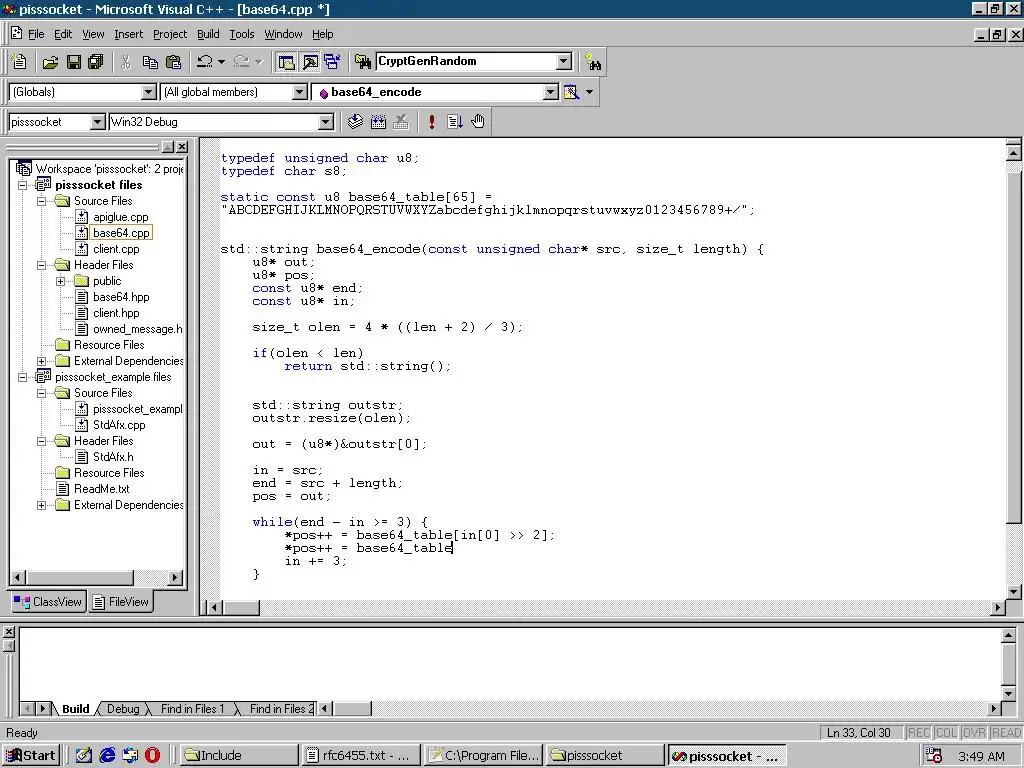Open the Build menu
The image size is (1024, 768).
tap(208, 34)
